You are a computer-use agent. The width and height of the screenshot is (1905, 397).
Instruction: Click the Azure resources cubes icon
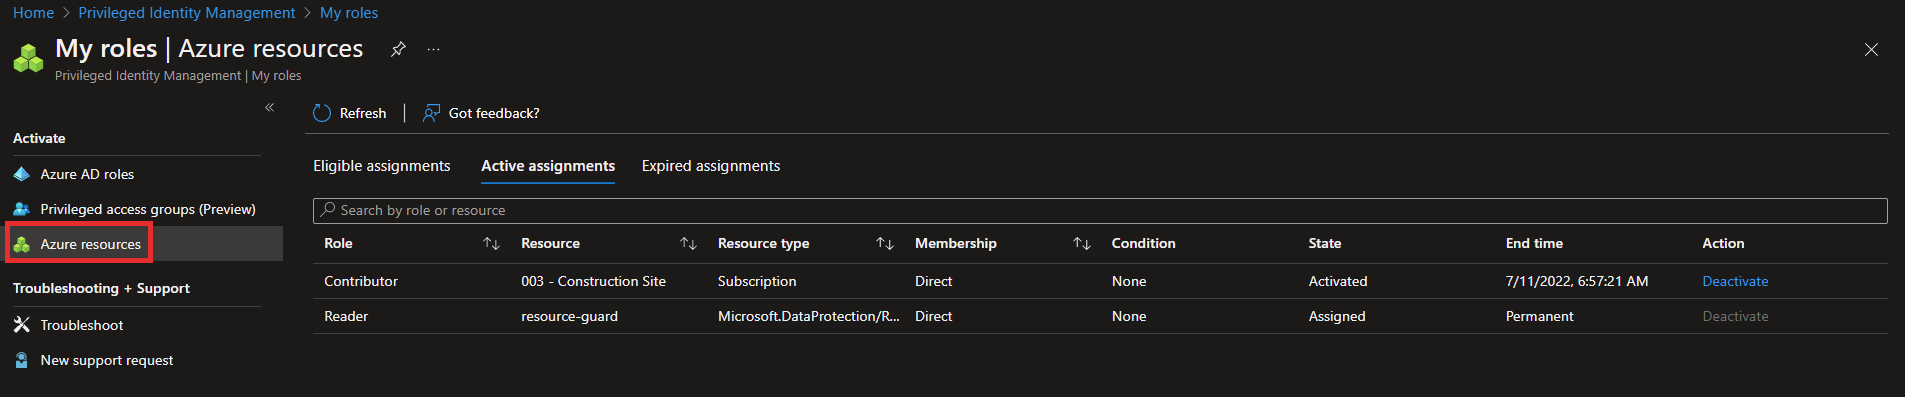point(22,244)
